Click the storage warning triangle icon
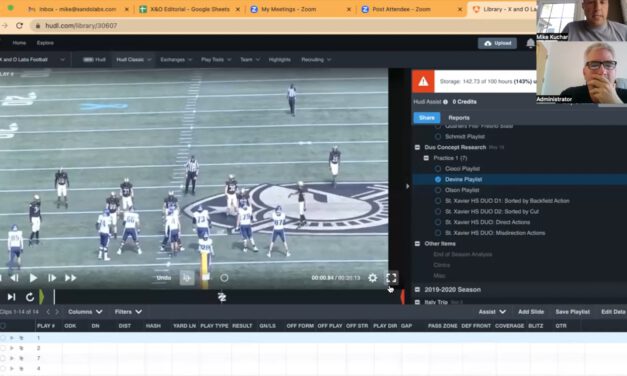Image resolution: width=627 pixels, height=376 pixels. click(423, 81)
